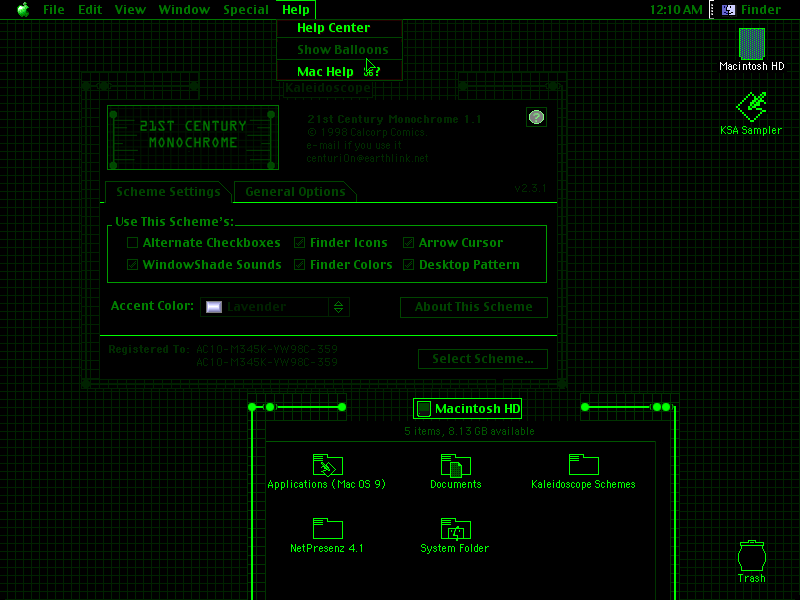Open the System Folder icon

click(455, 529)
